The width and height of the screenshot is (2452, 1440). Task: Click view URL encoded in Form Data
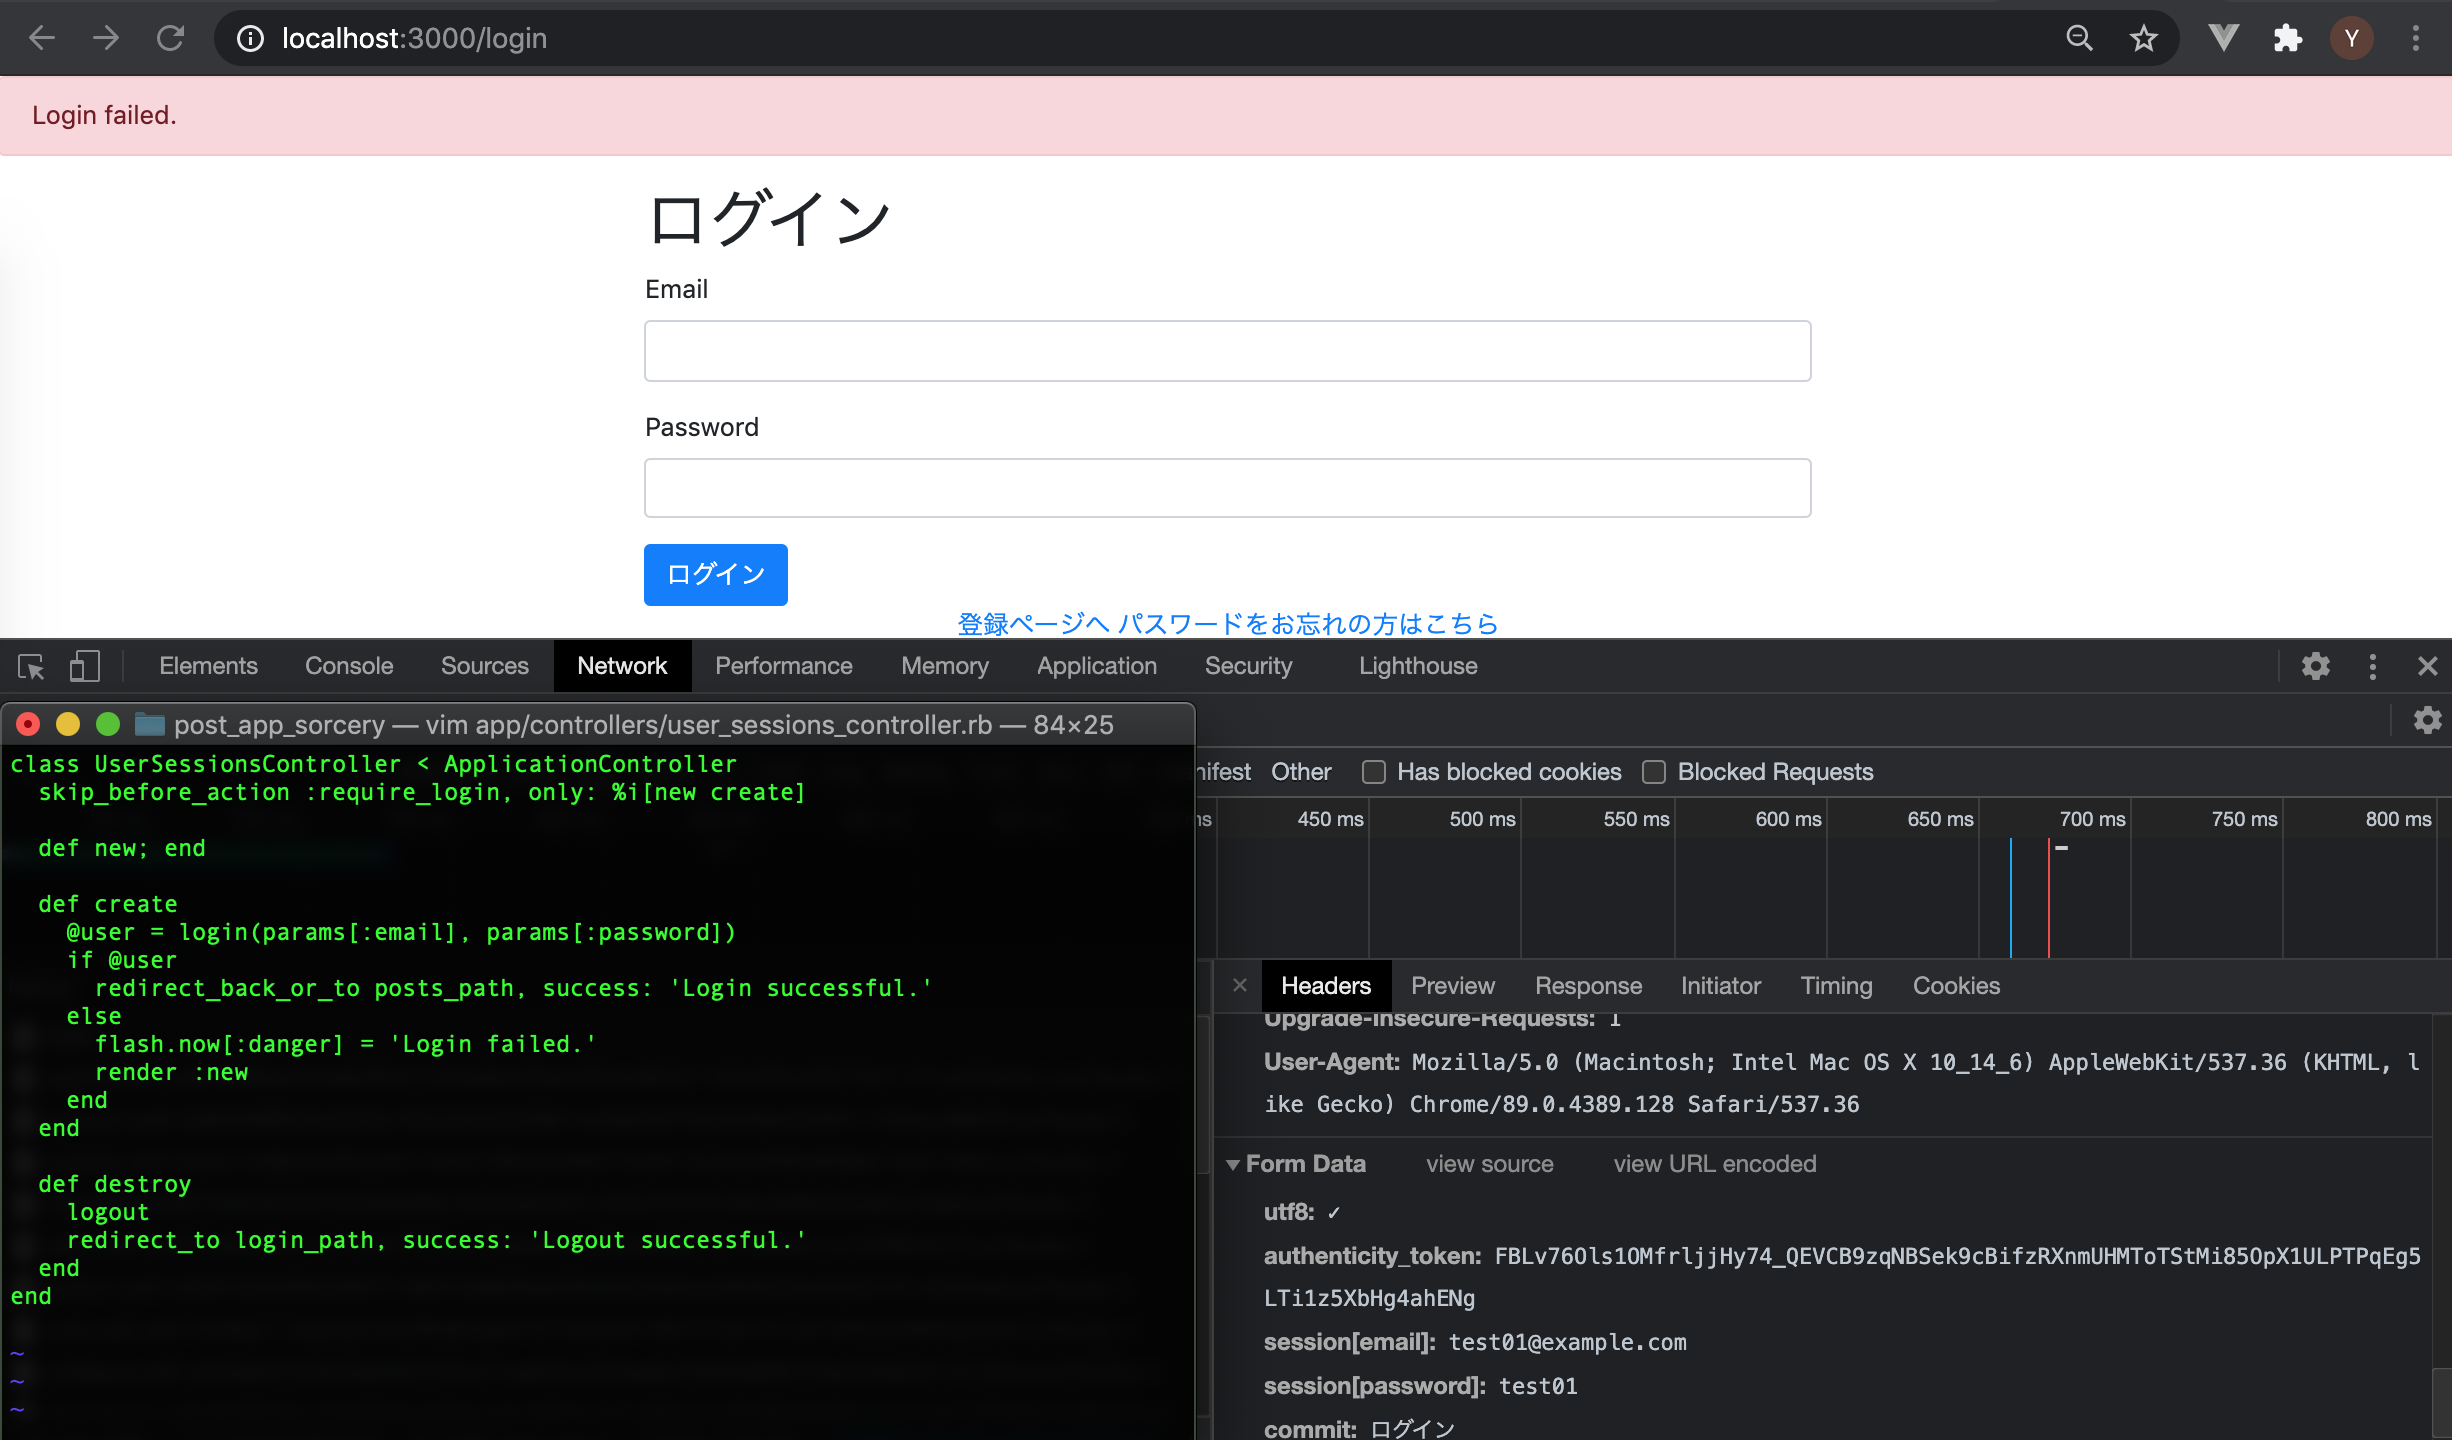tap(1715, 1164)
